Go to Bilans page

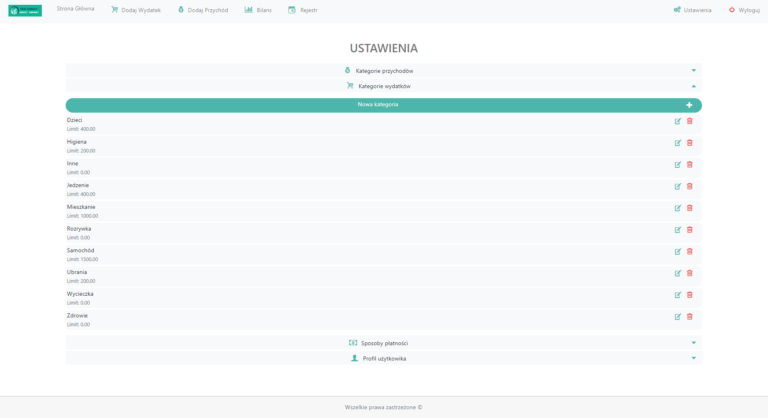tap(257, 10)
